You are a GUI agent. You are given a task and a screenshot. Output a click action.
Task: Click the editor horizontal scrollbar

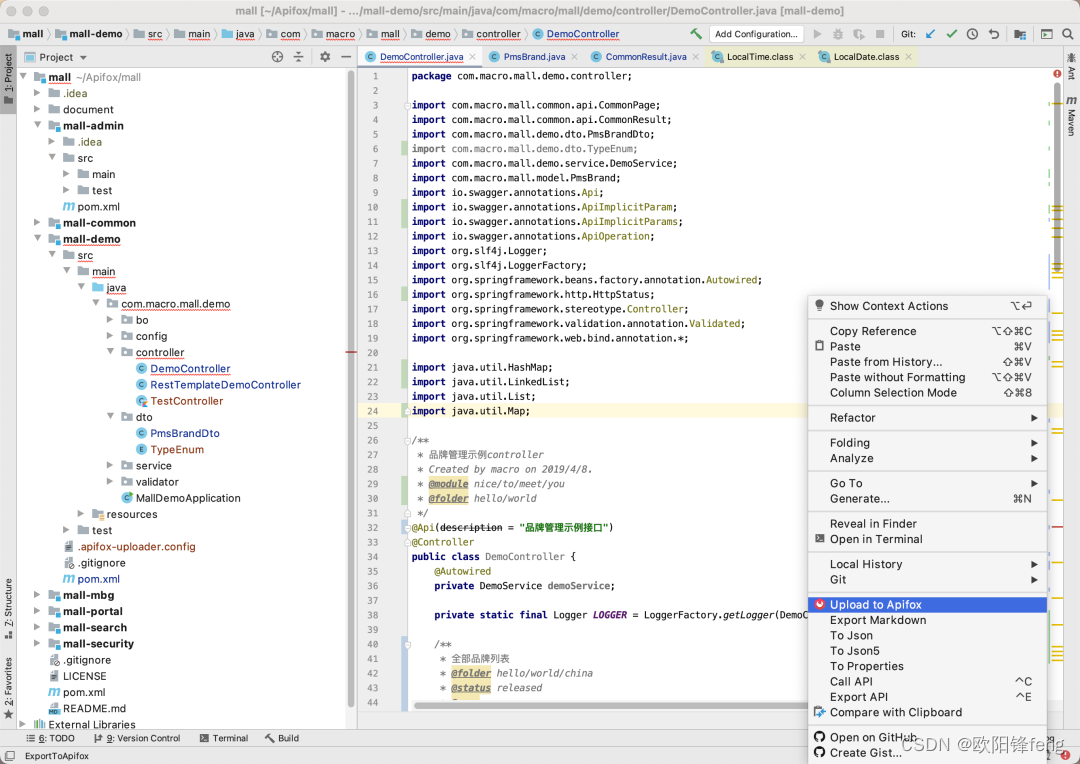pyautogui.click(x=610, y=705)
